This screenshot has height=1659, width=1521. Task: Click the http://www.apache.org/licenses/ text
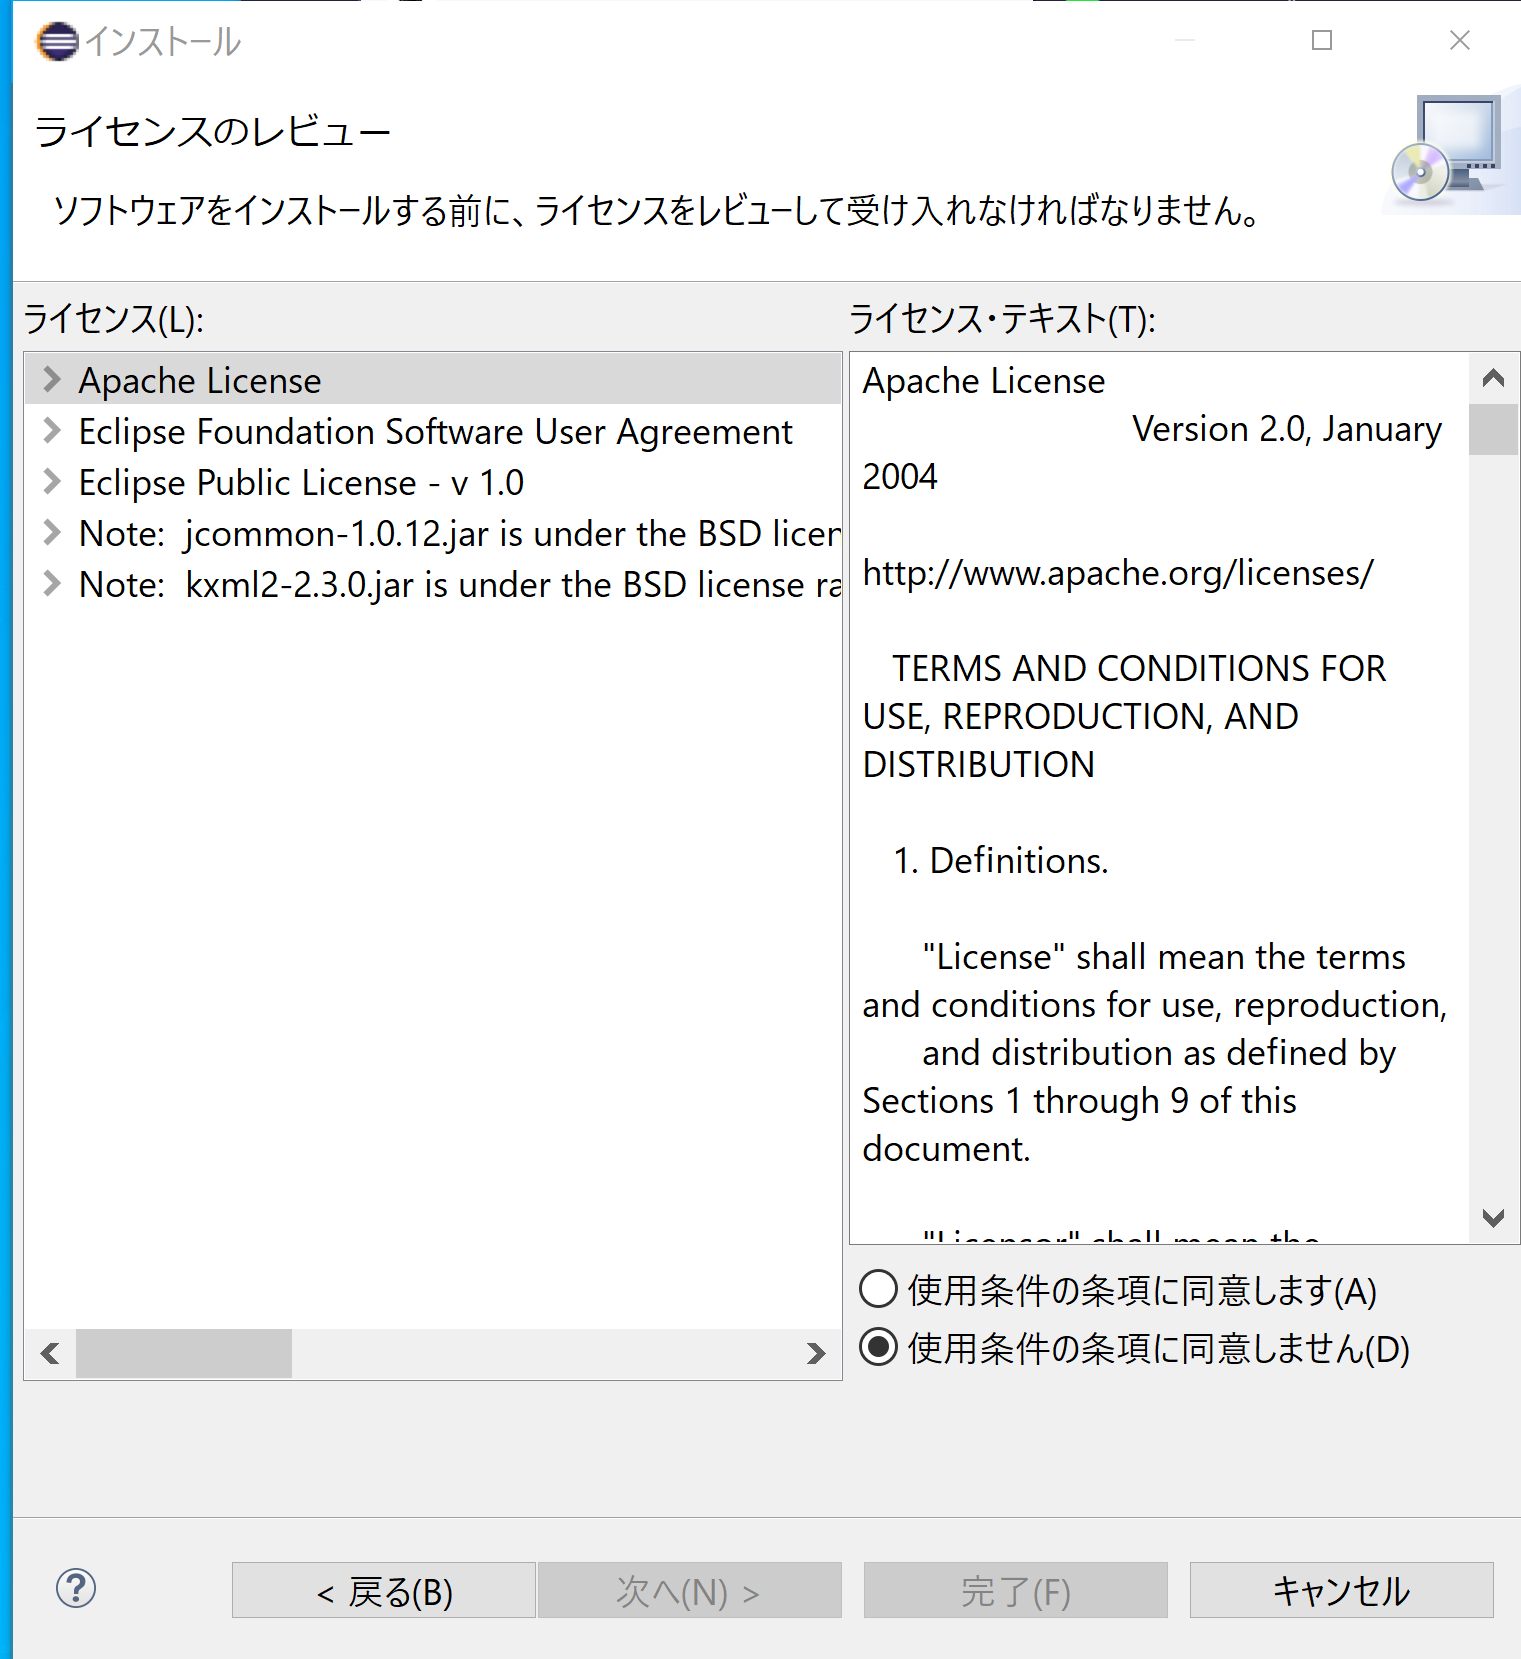pyautogui.click(x=1118, y=573)
